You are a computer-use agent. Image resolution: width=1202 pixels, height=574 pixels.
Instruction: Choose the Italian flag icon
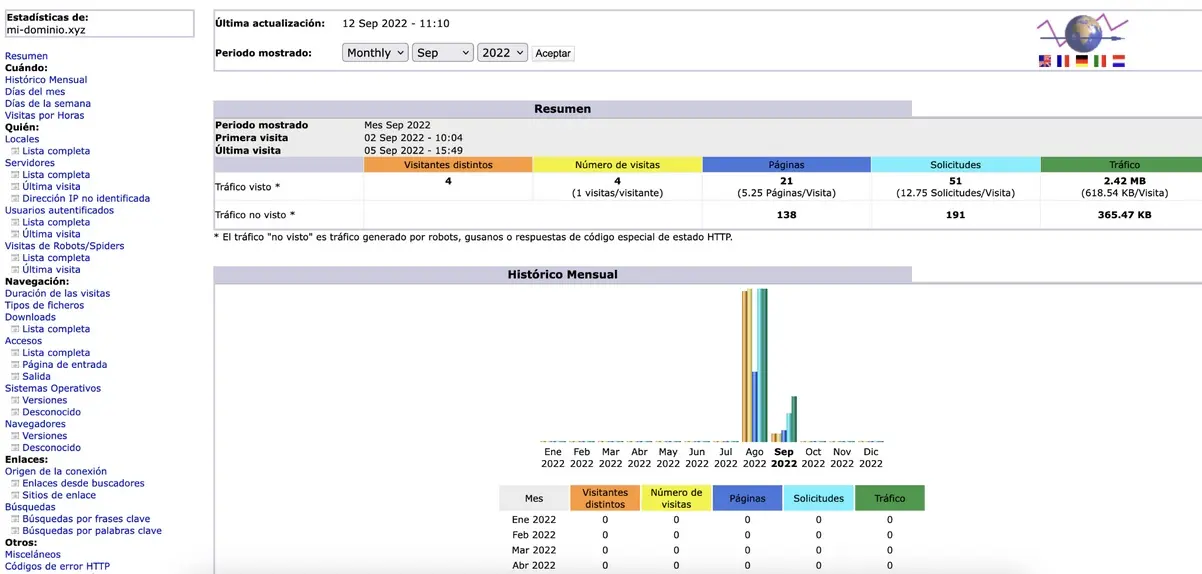point(1100,61)
